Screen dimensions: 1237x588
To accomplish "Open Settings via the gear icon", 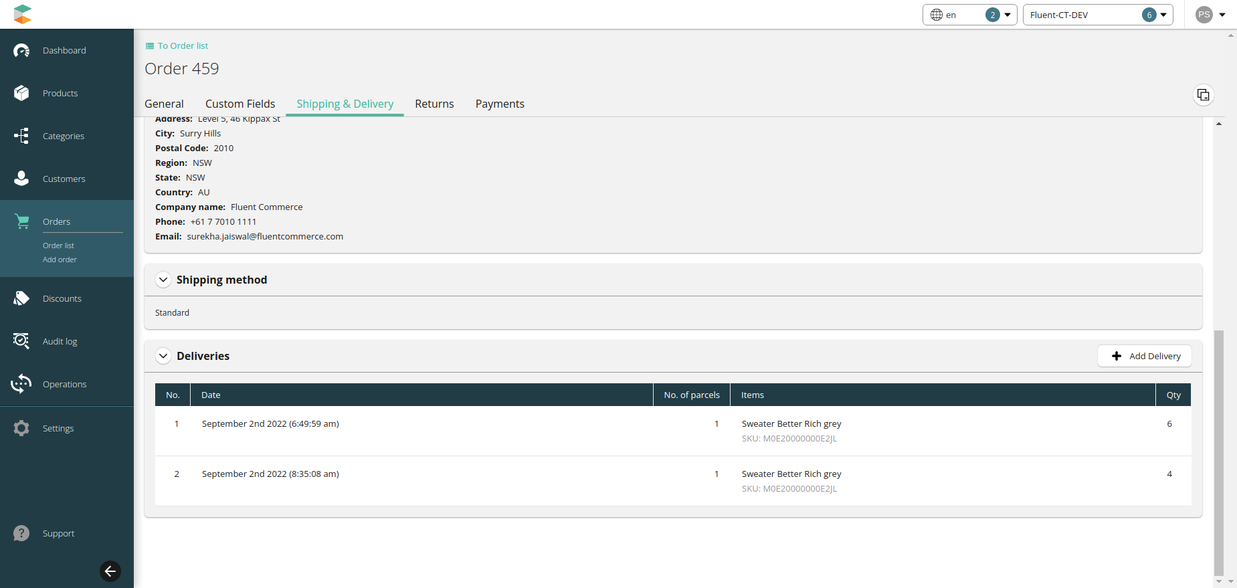I will pyautogui.click(x=21, y=428).
